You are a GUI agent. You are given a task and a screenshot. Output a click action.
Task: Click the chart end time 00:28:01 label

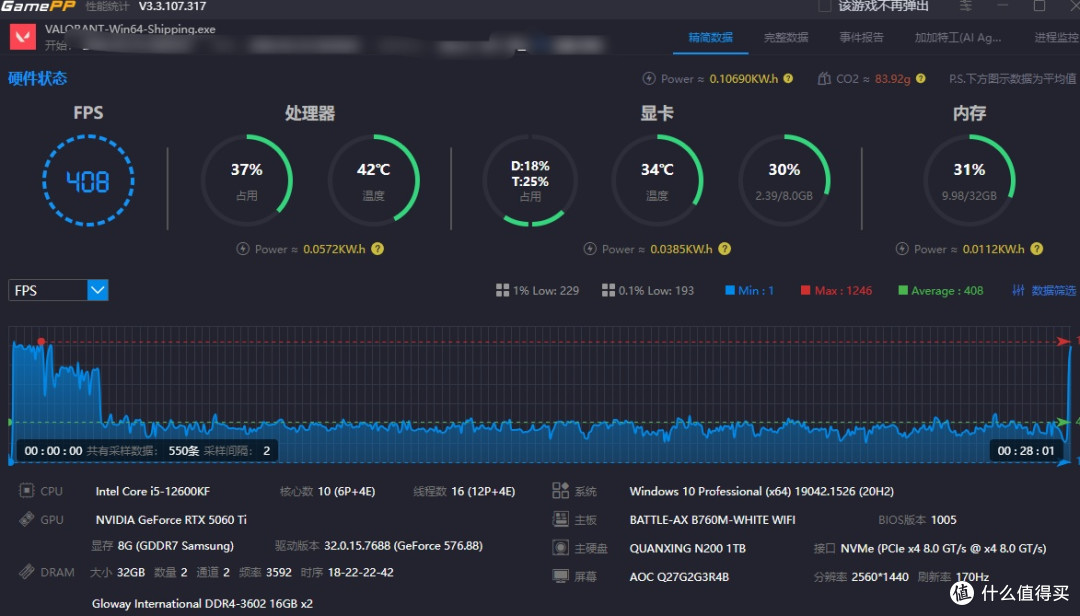(1026, 451)
